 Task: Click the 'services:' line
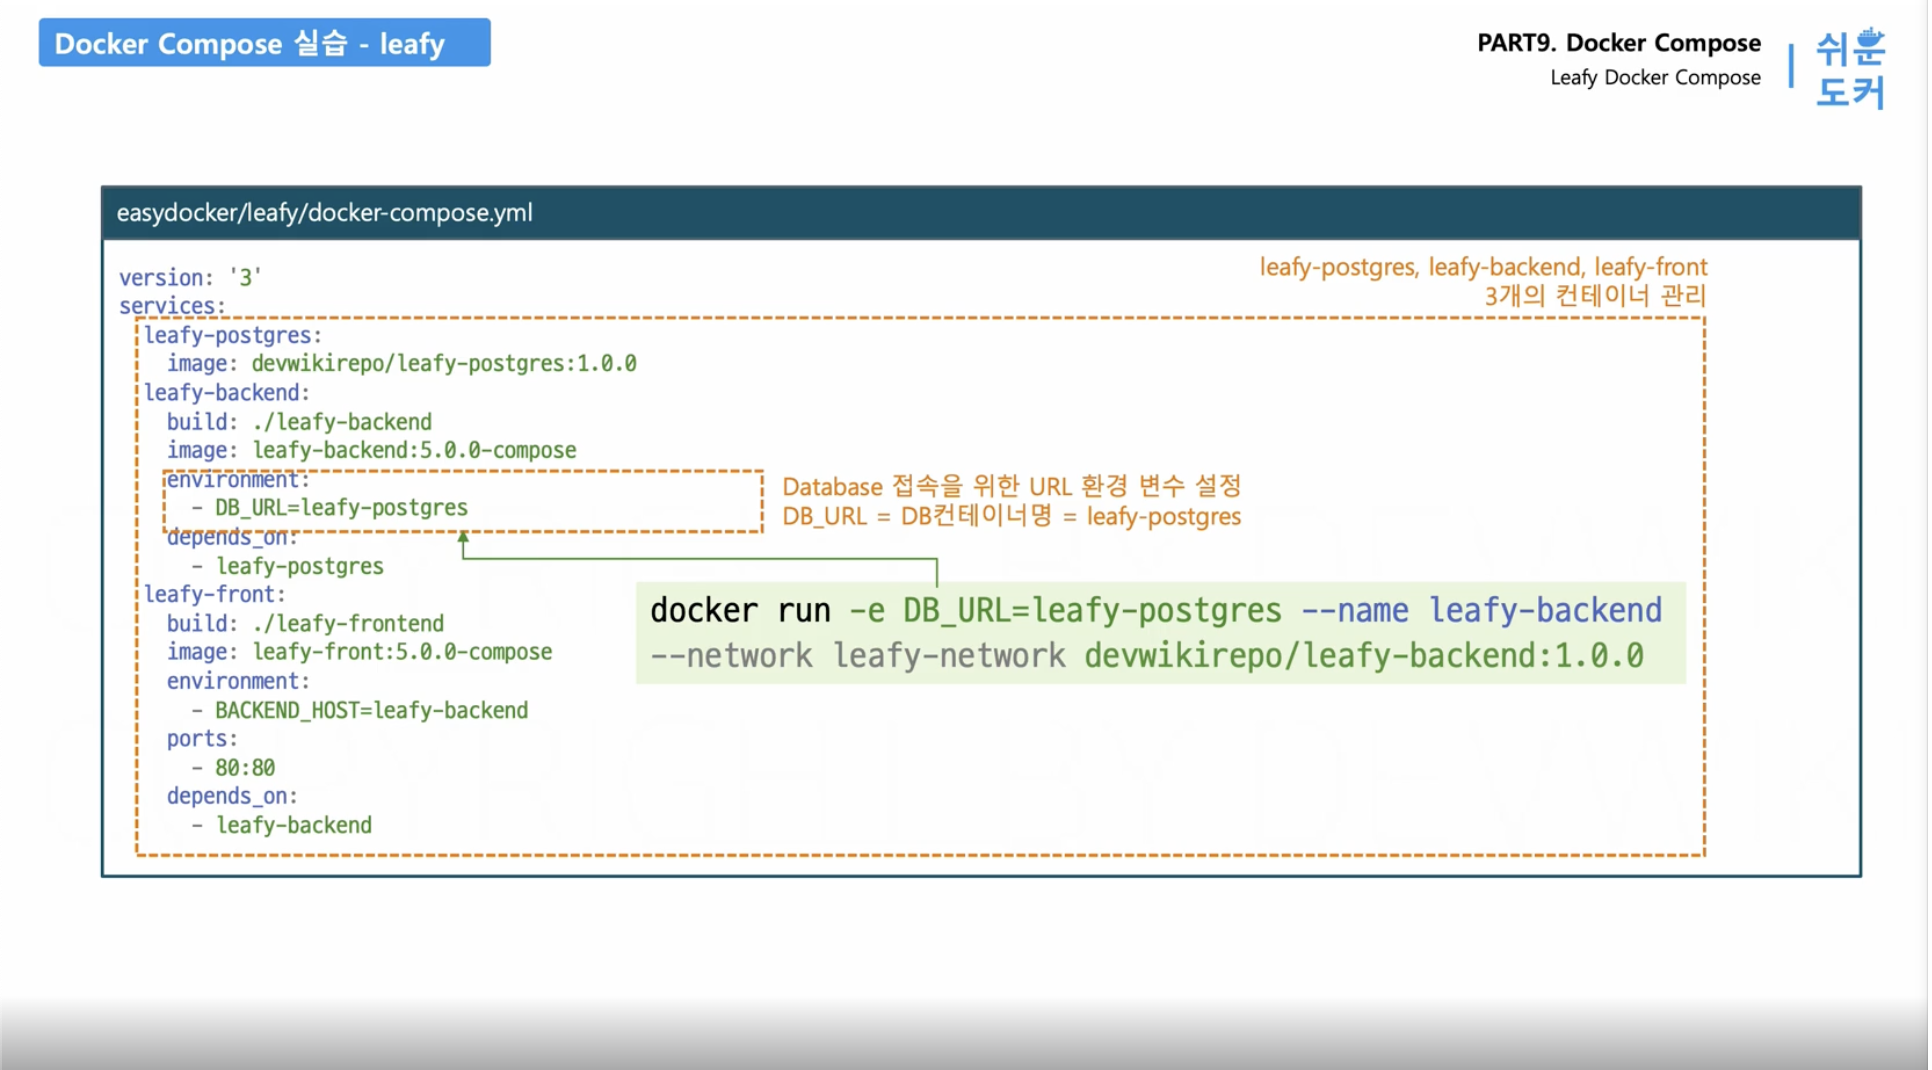point(172,305)
